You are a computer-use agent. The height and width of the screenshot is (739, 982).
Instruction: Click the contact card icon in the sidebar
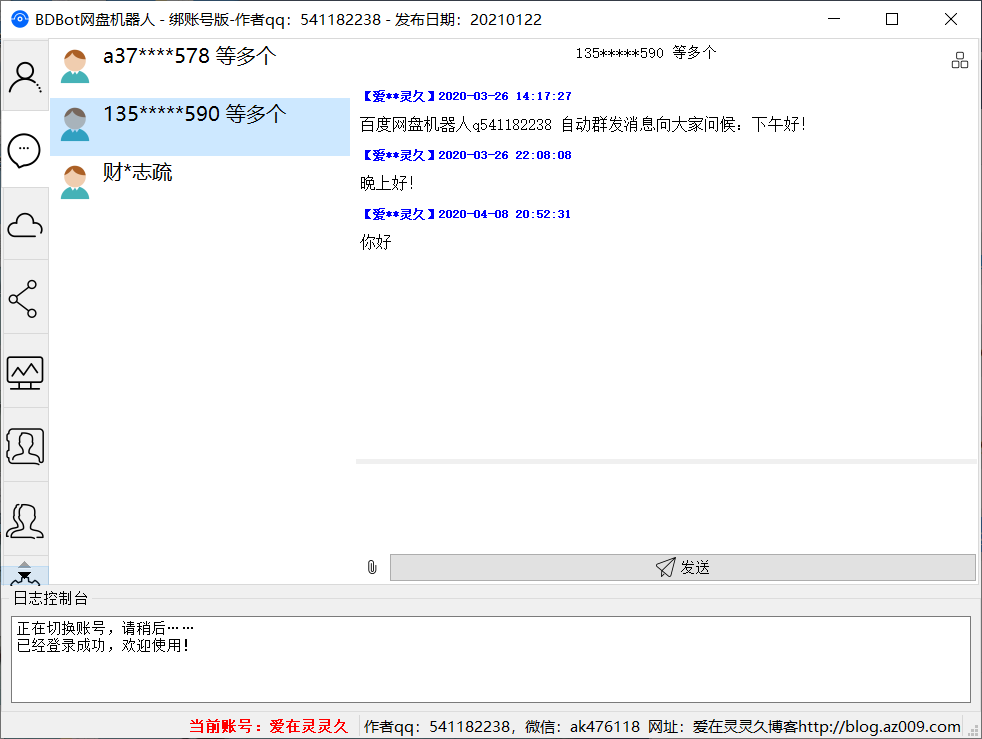point(25,446)
